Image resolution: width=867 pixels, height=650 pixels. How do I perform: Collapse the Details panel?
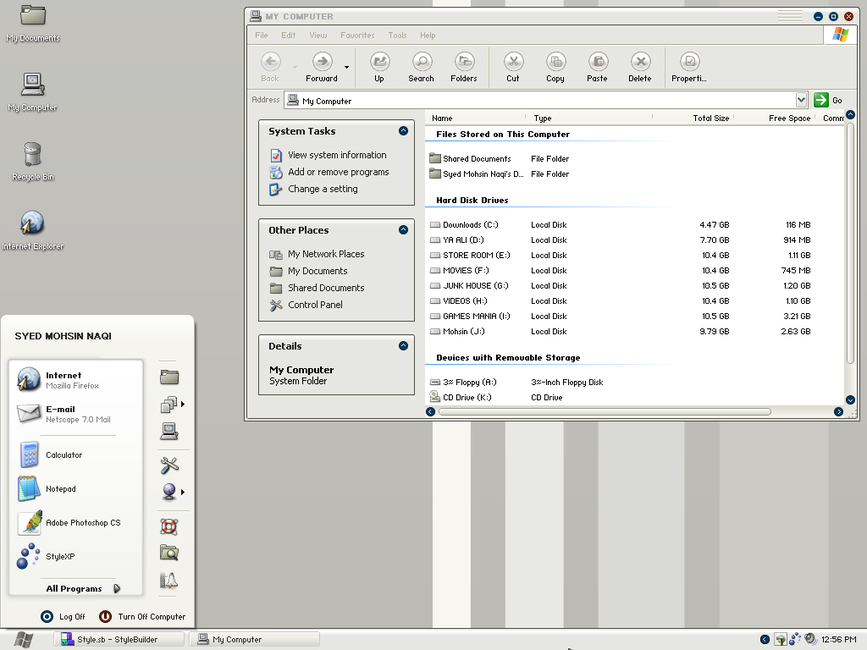pos(403,346)
